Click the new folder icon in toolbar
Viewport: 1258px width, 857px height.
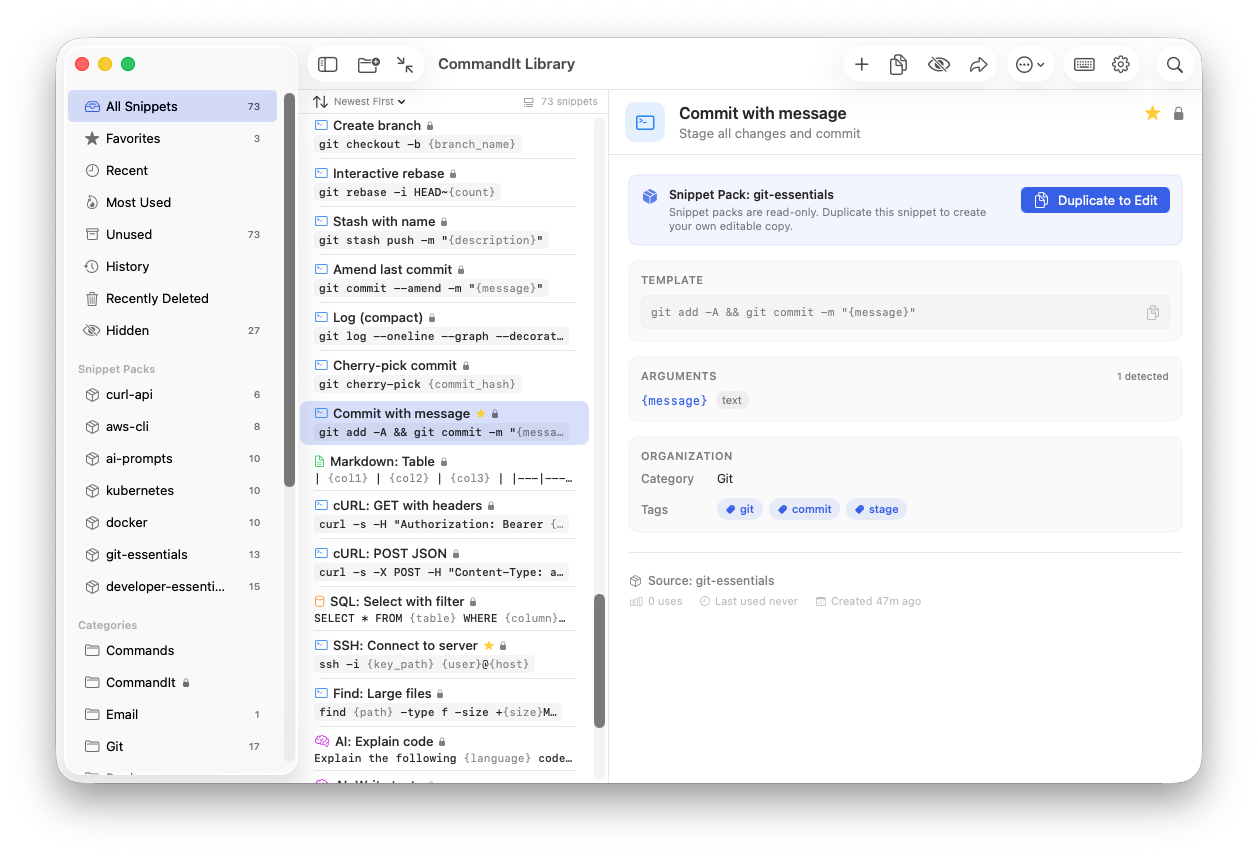[x=368, y=65]
